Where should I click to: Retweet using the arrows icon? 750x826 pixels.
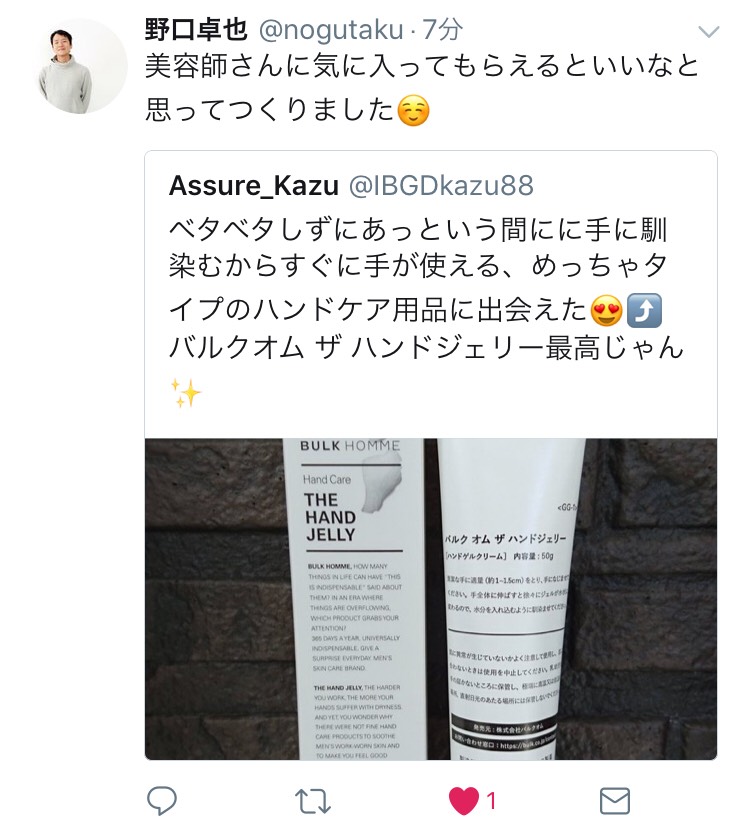point(312,801)
